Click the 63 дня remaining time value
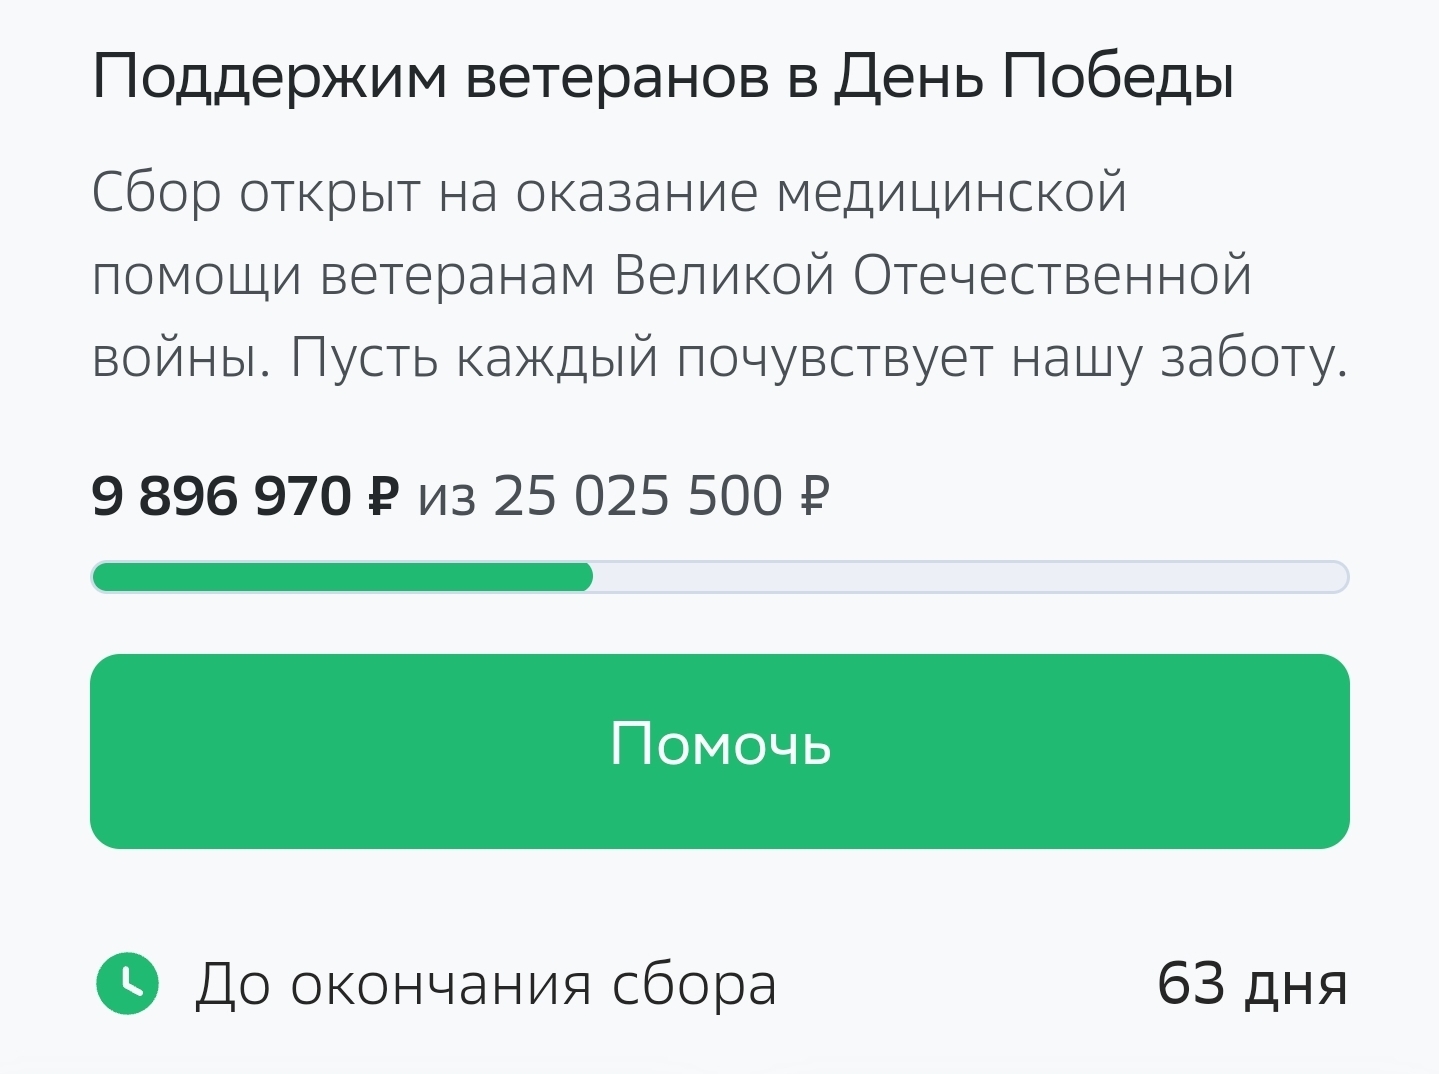This screenshot has height=1074, width=1439. [x=1252, y=984]
